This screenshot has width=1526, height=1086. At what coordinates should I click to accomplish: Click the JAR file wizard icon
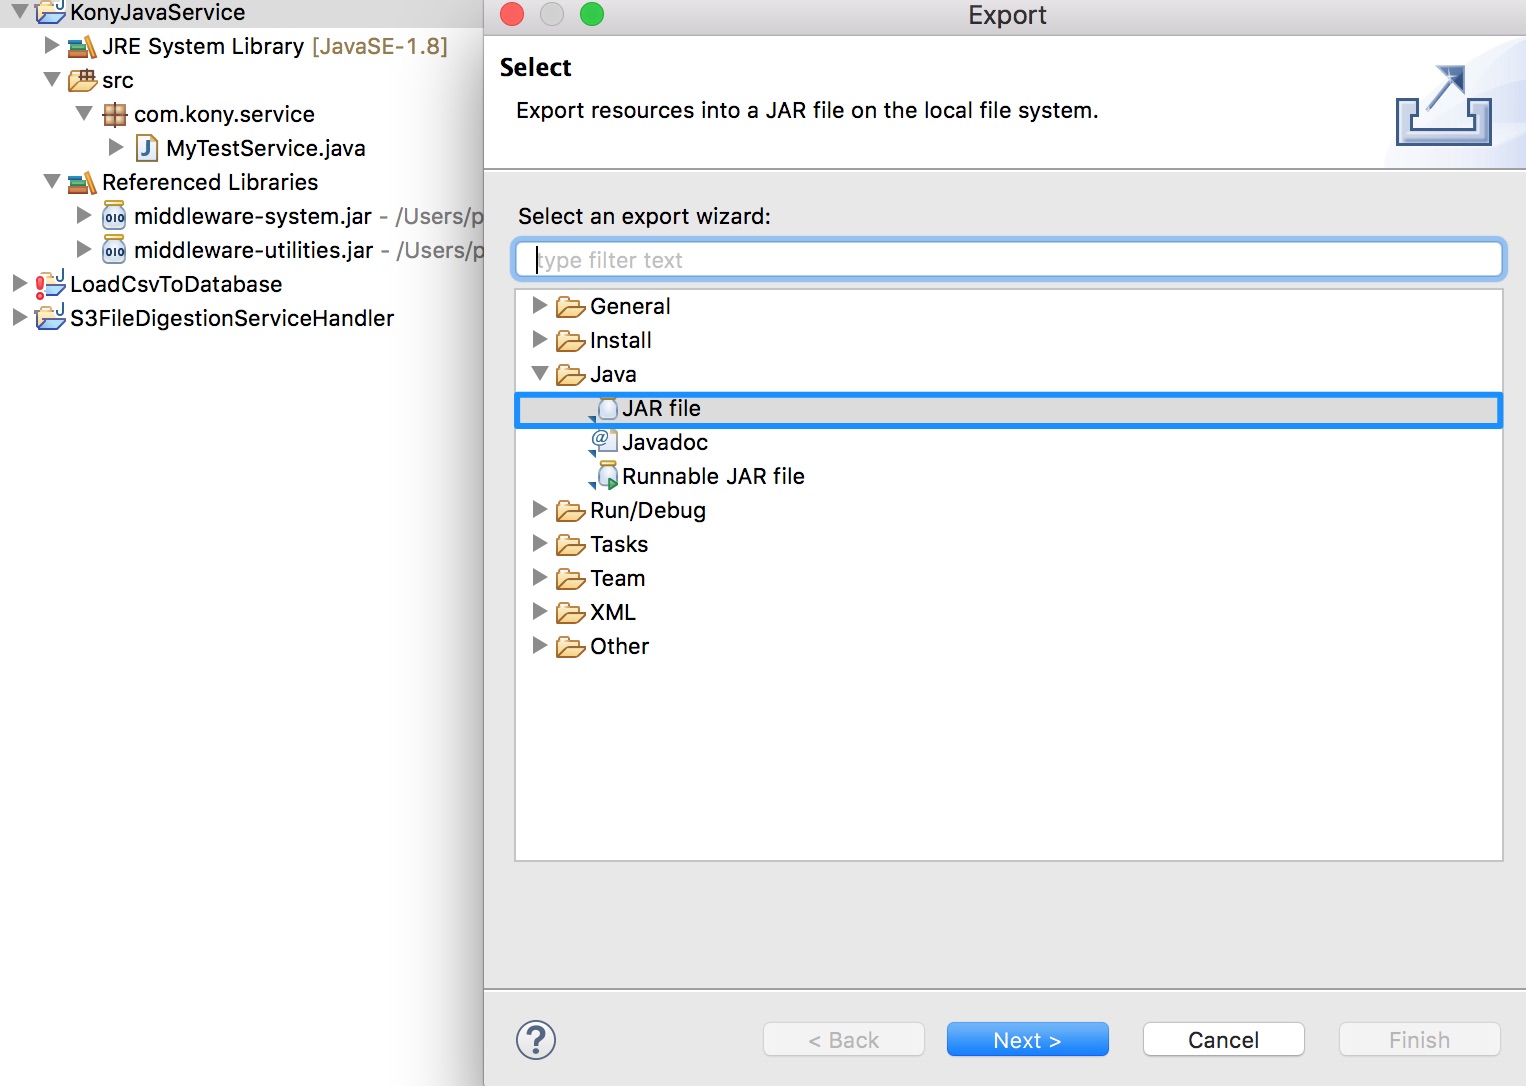tap(607, 408)
